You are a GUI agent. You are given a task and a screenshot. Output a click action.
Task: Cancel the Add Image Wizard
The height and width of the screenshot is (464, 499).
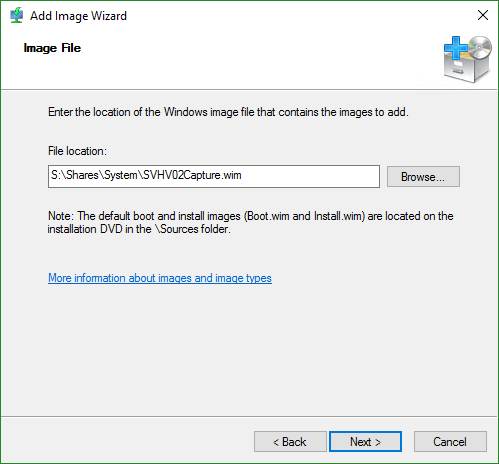point(450,442)
